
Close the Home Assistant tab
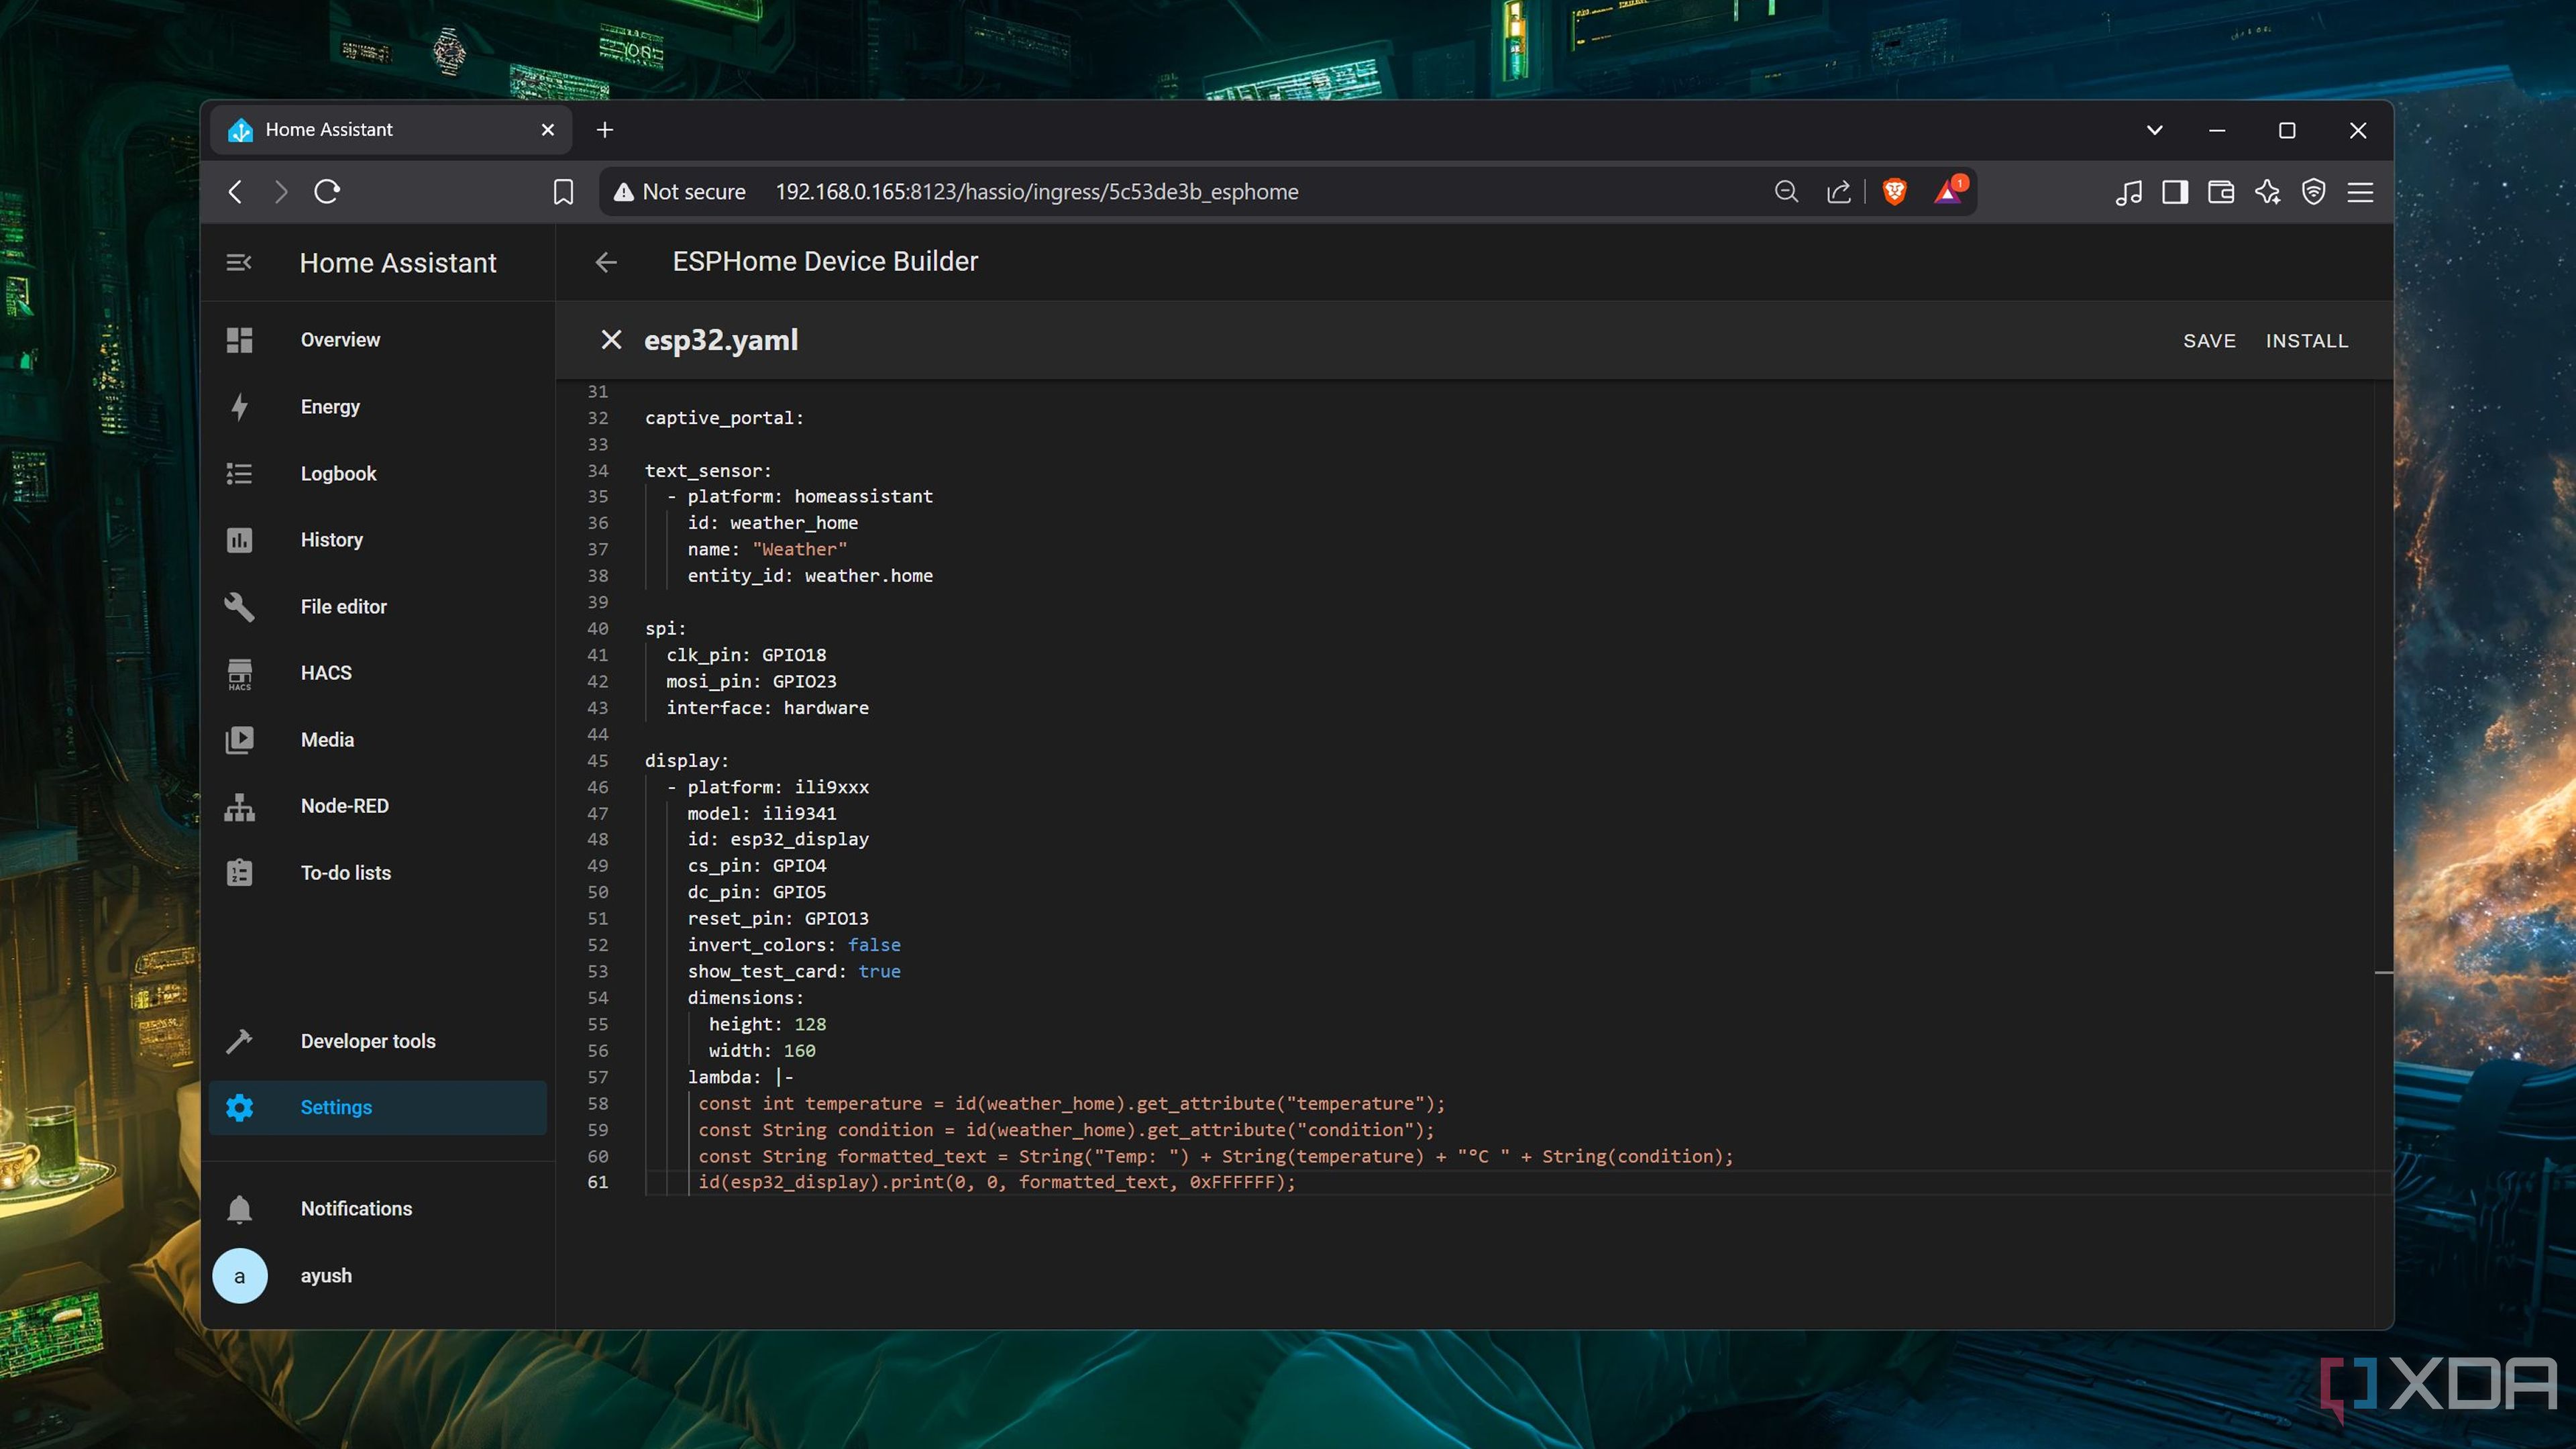click(547, 130)
